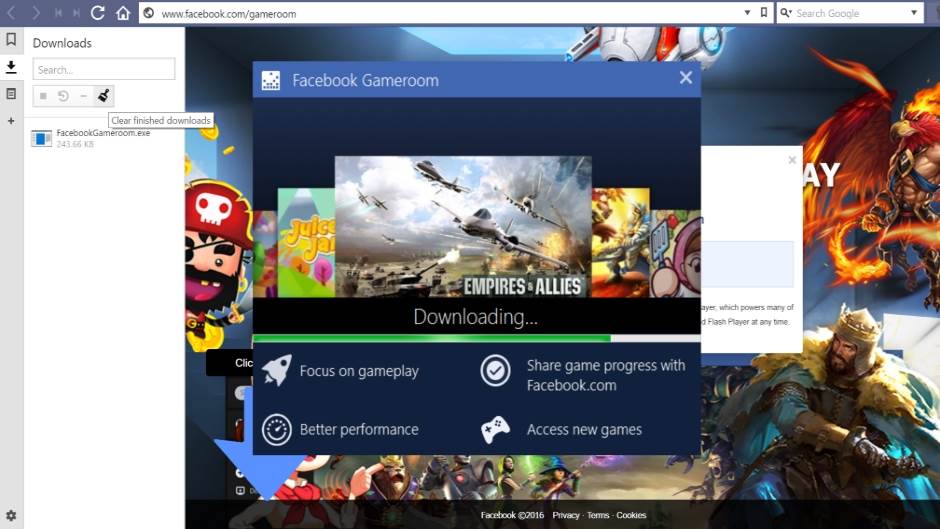Click Clear finished downloads brush icon

tap(103, 96)
